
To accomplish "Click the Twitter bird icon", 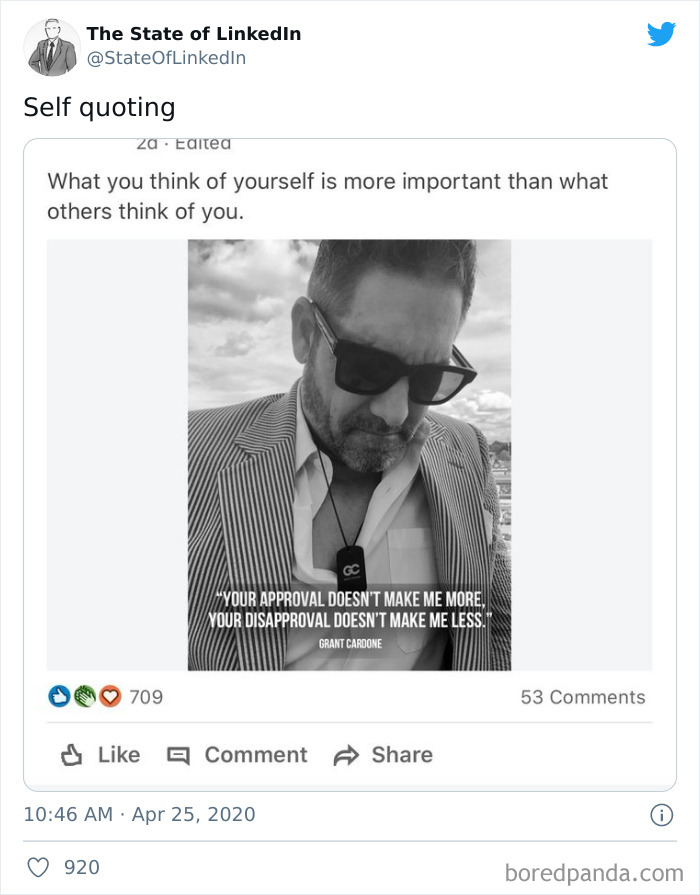I will (662, 33).
